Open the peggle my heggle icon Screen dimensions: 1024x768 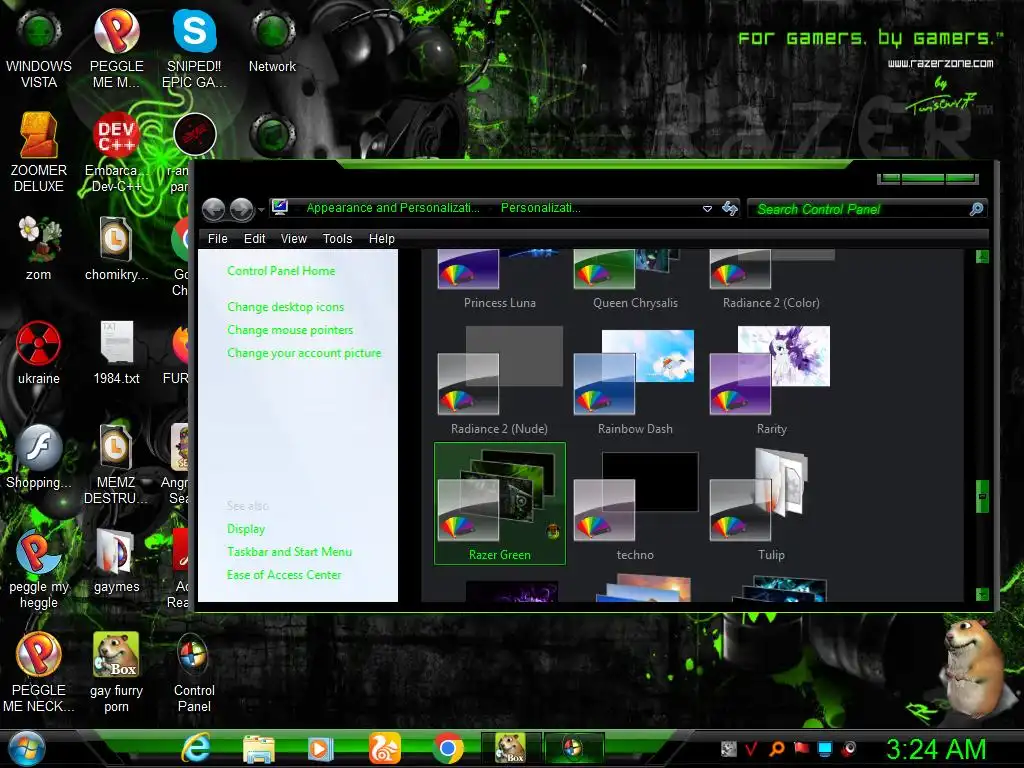(x=39, y=569)
